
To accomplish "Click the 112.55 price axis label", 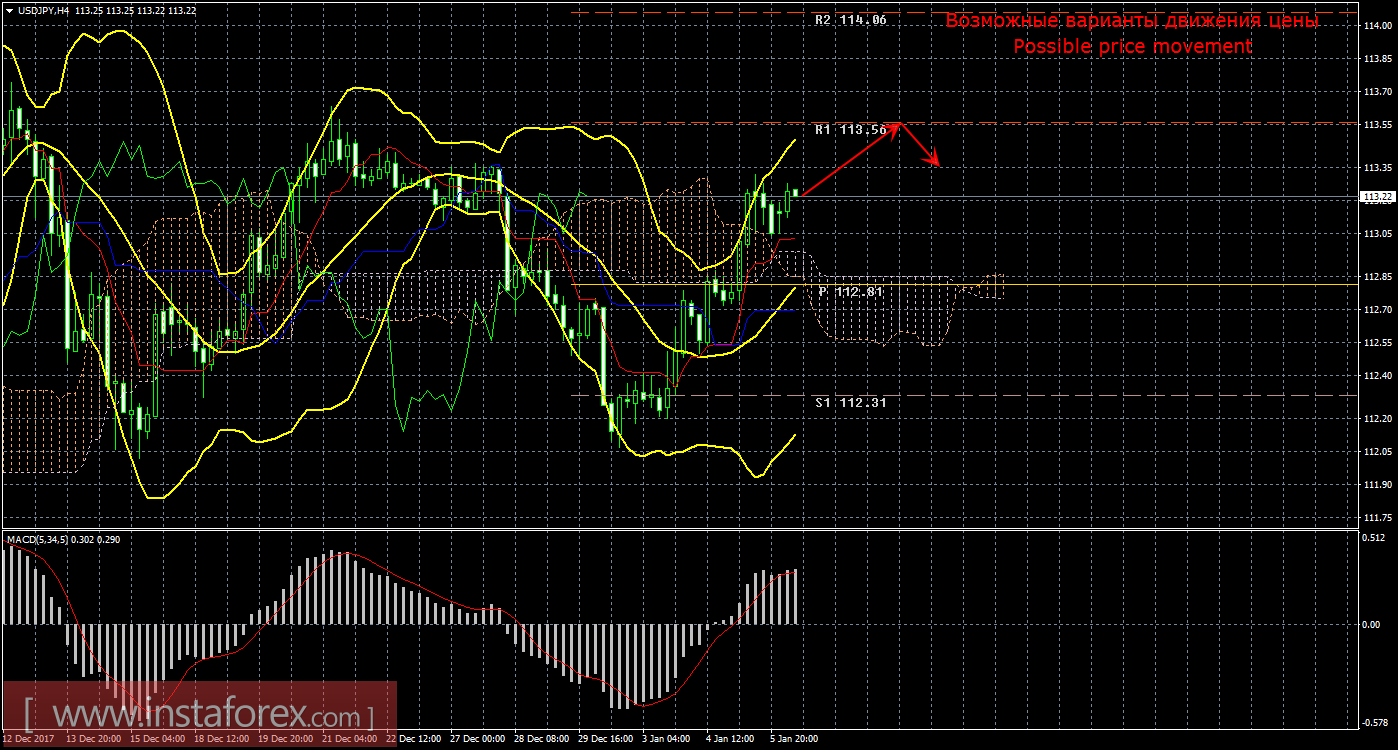I will click(1378, 342).
